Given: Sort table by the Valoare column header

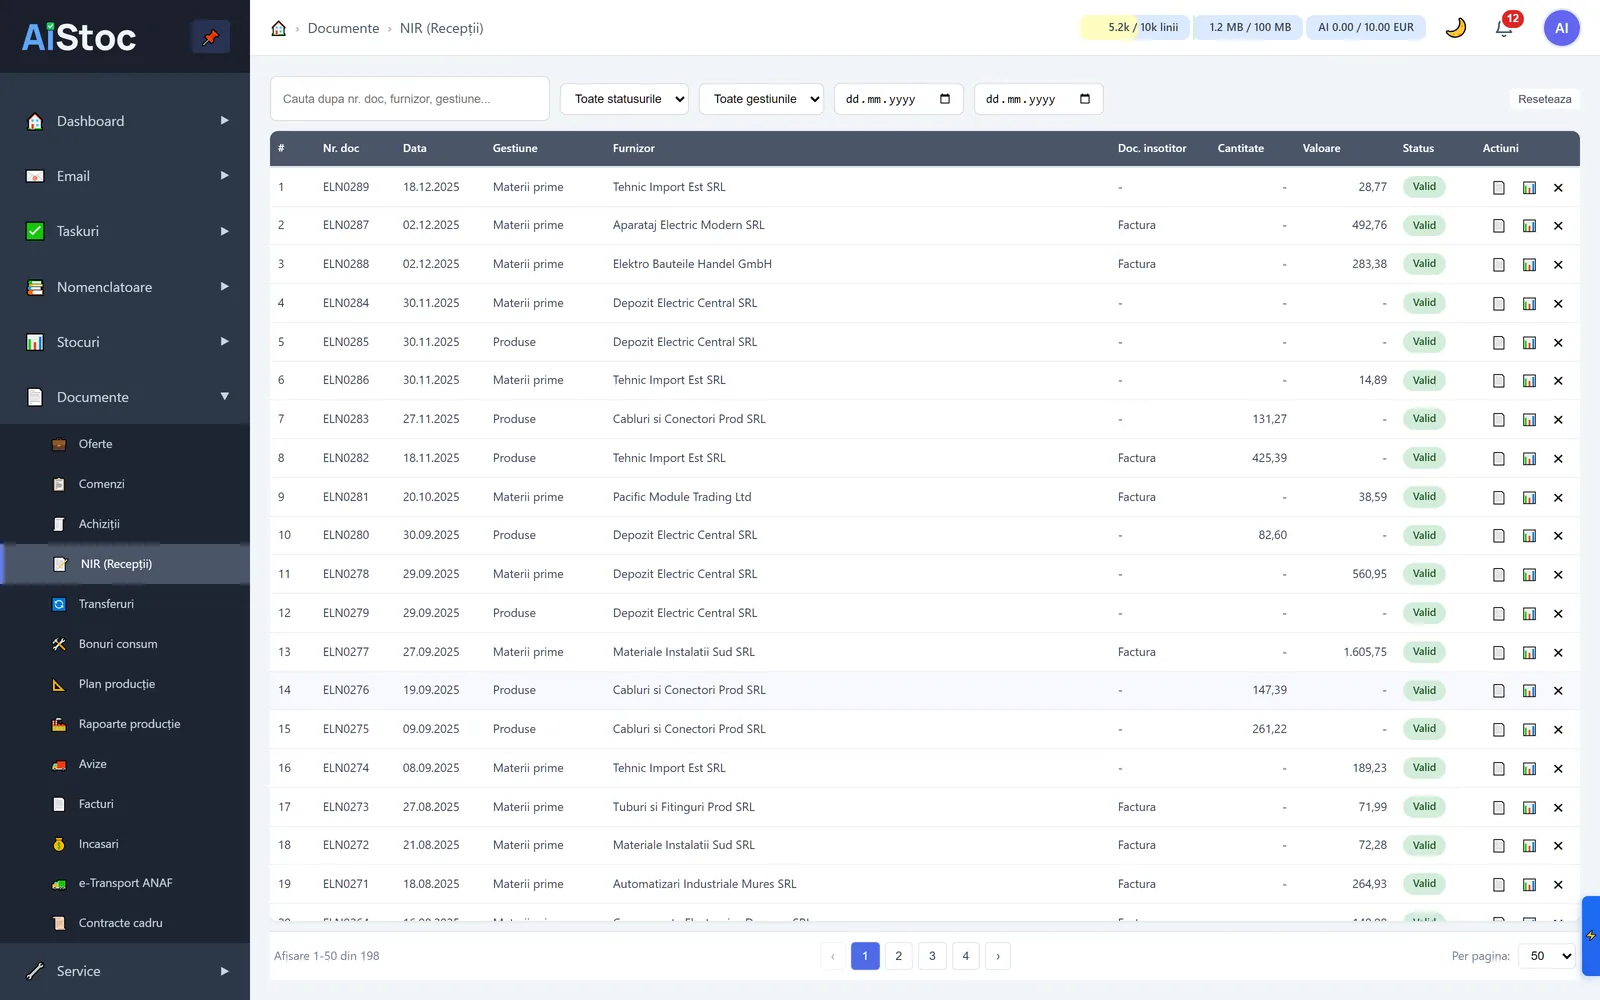Looking at the screenshot, I should pyautogui.click(x=1321, y=148).
